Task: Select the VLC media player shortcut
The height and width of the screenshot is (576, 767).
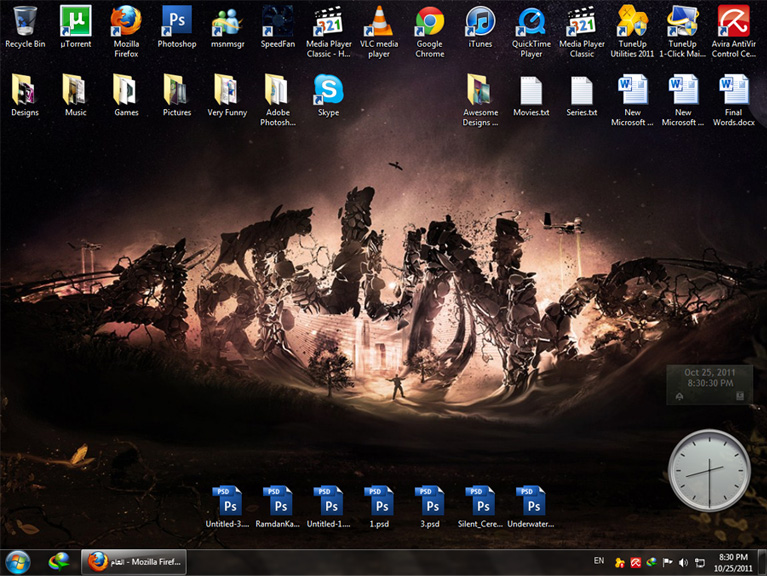Action: click(379, 32)
